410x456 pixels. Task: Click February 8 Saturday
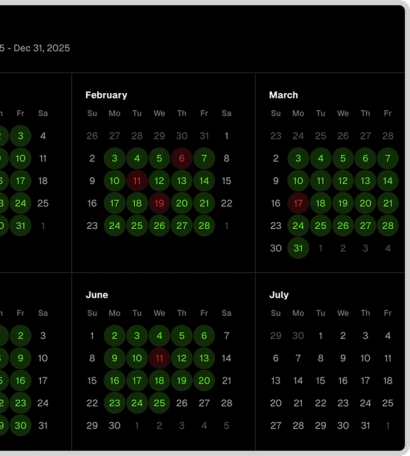226,158
